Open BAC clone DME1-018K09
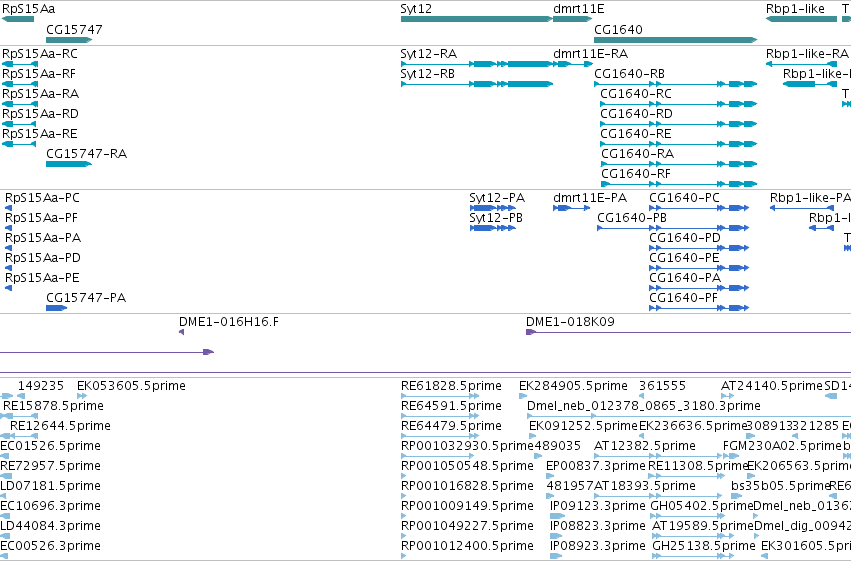The width and height of the screenshot is (851, 561). (x=570, y=322)
